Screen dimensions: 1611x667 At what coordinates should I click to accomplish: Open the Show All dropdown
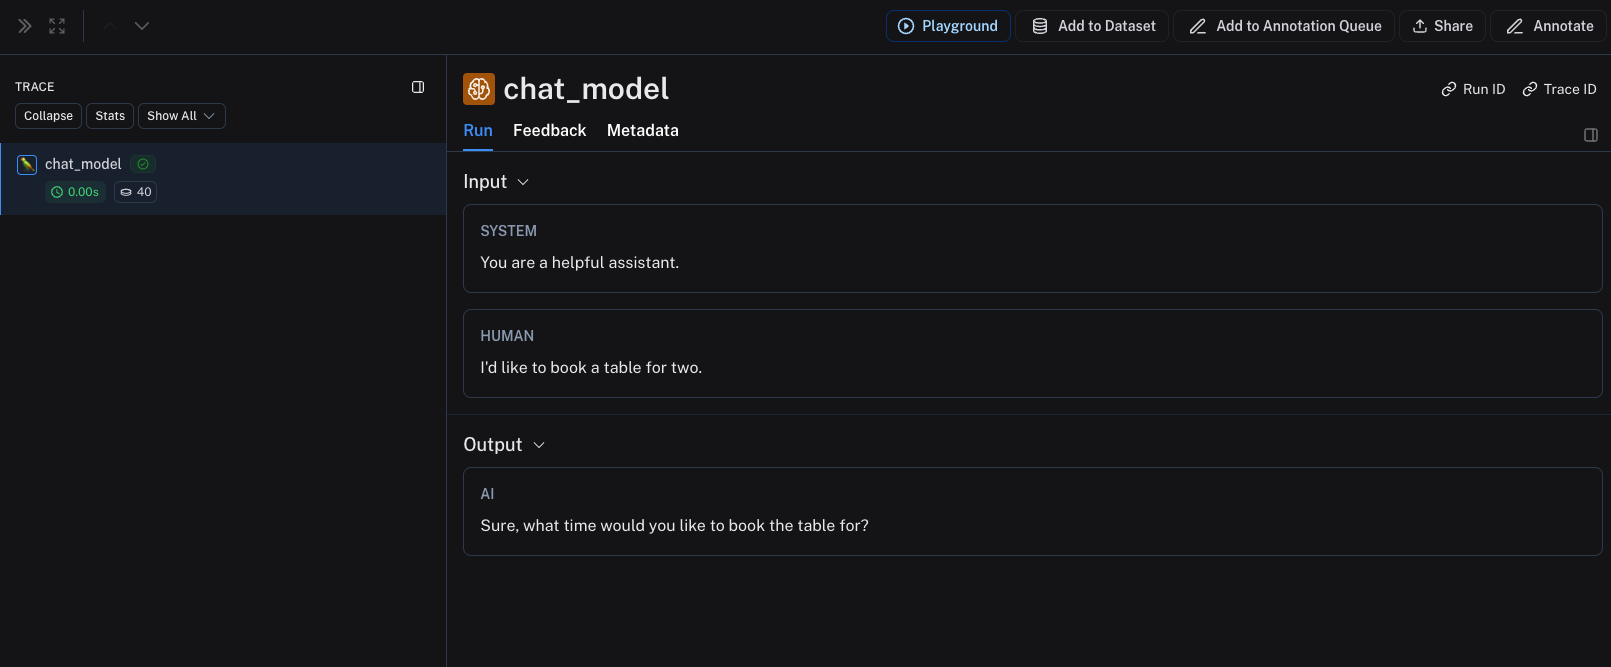pos(181,116)
